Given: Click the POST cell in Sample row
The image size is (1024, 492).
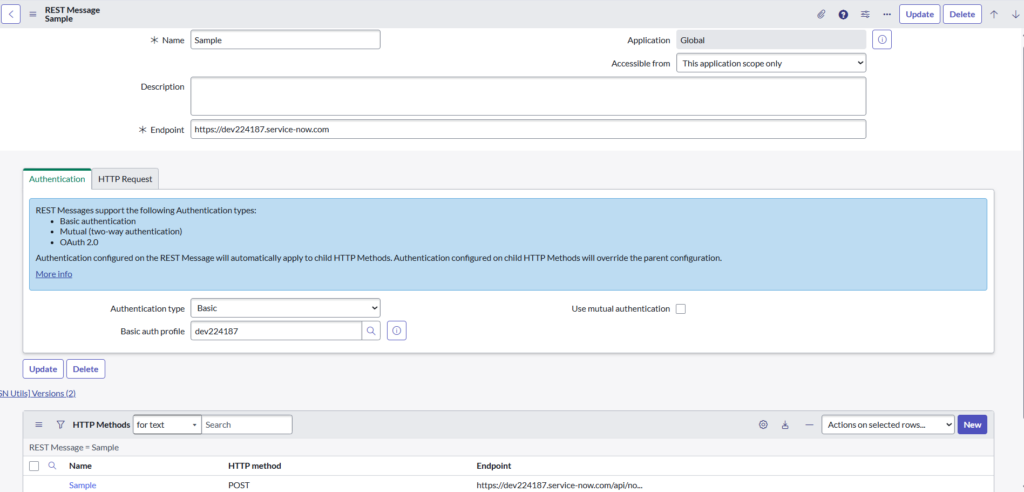Looking at the screenshot, I should (x=239, y=485).
